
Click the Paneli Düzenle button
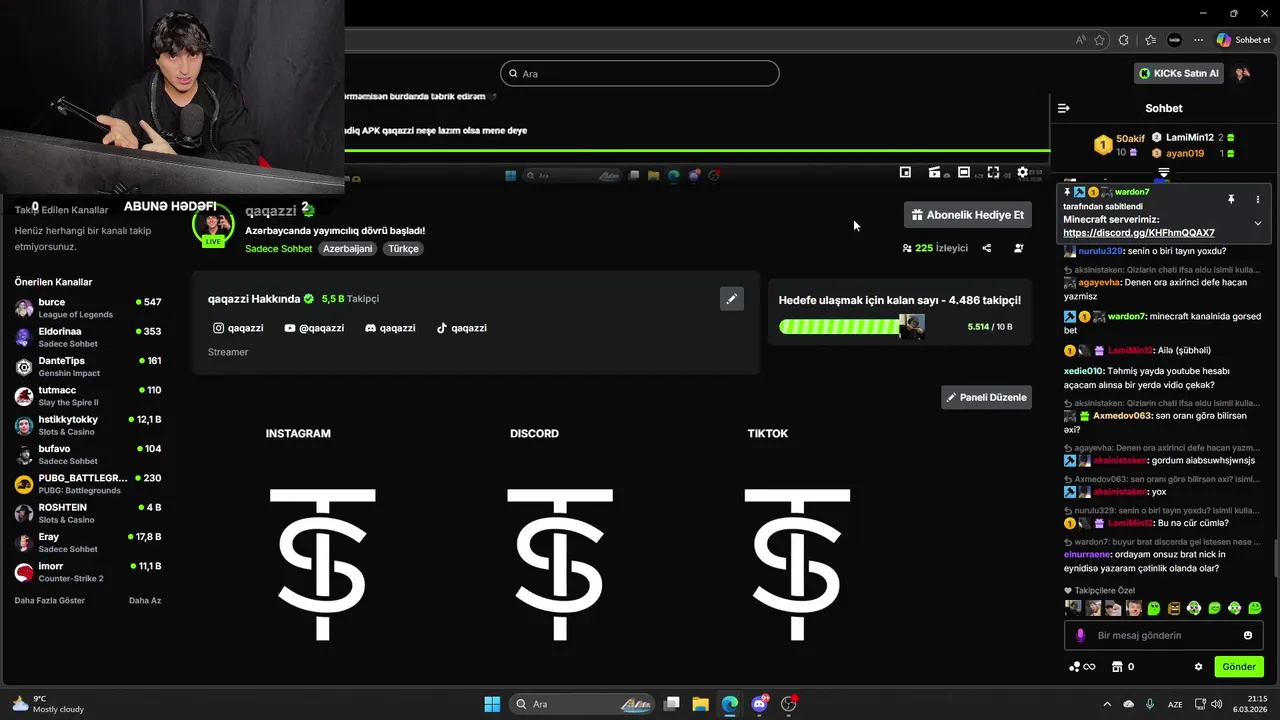click(986, 397)
